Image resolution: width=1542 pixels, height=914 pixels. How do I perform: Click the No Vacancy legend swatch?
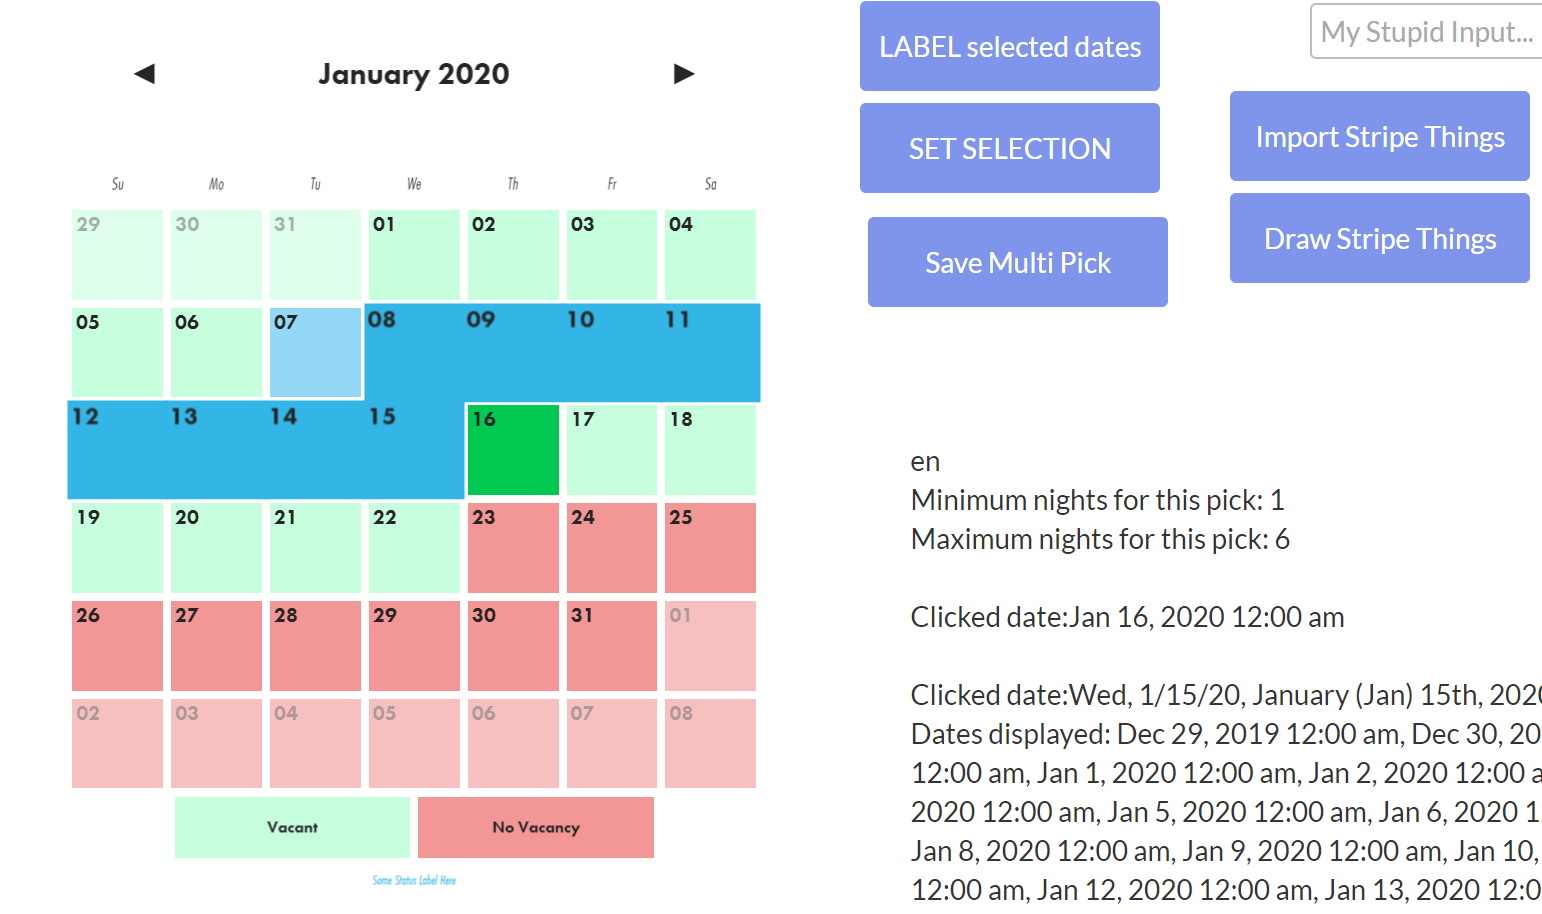(536, 827)
